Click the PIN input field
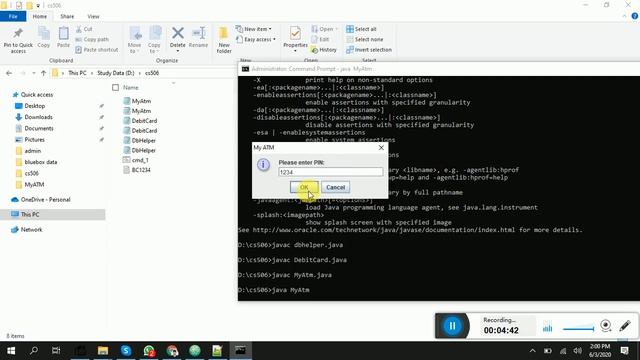This screenshot has height=360, width=640. point(331,172)
